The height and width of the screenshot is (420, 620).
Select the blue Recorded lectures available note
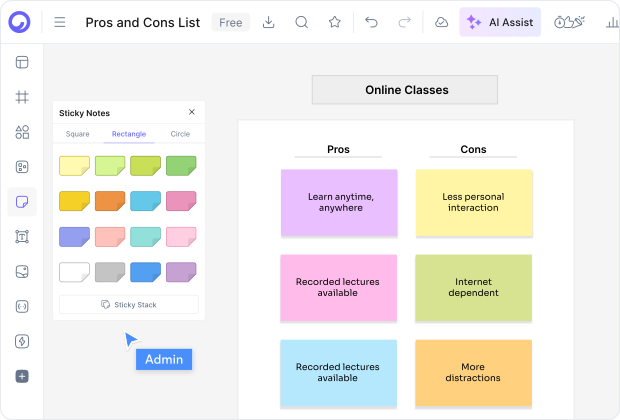click(338, 373)
